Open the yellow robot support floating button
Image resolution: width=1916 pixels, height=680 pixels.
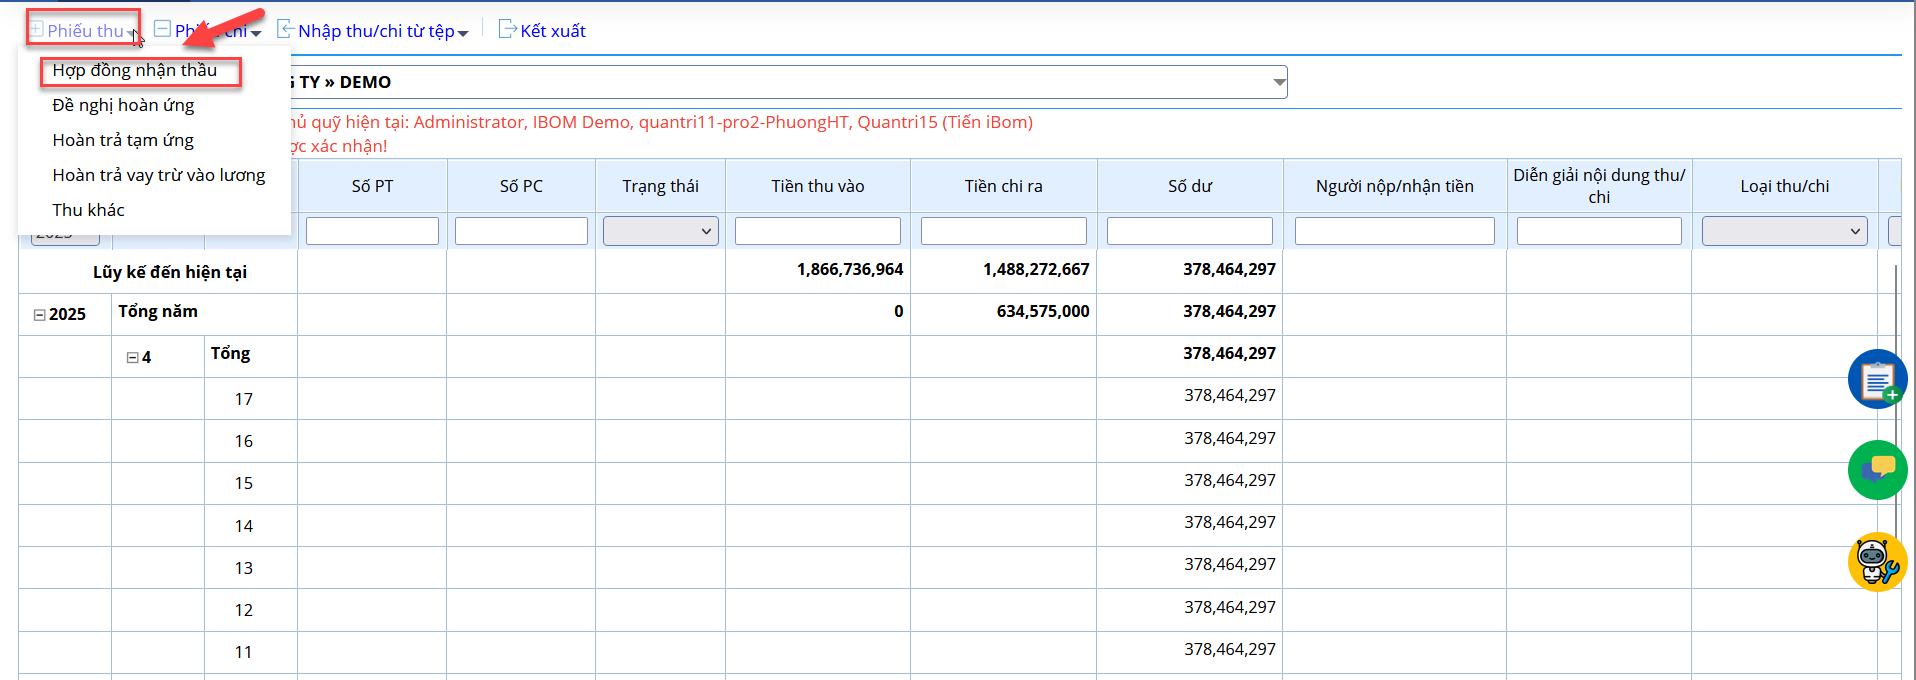pyautogui.click(x=1877, y=562)
